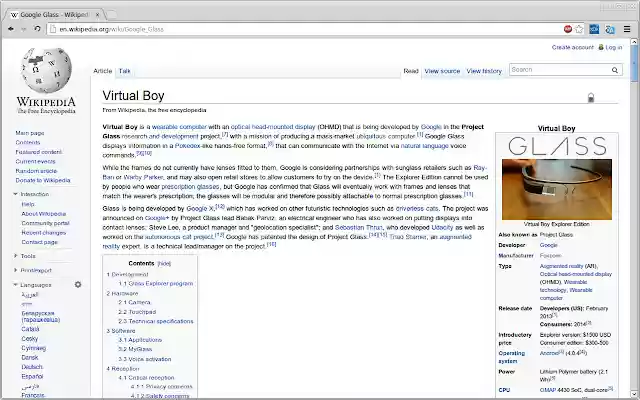
Task: Collapse the Languages sidebar section
Action: [15, 284]
